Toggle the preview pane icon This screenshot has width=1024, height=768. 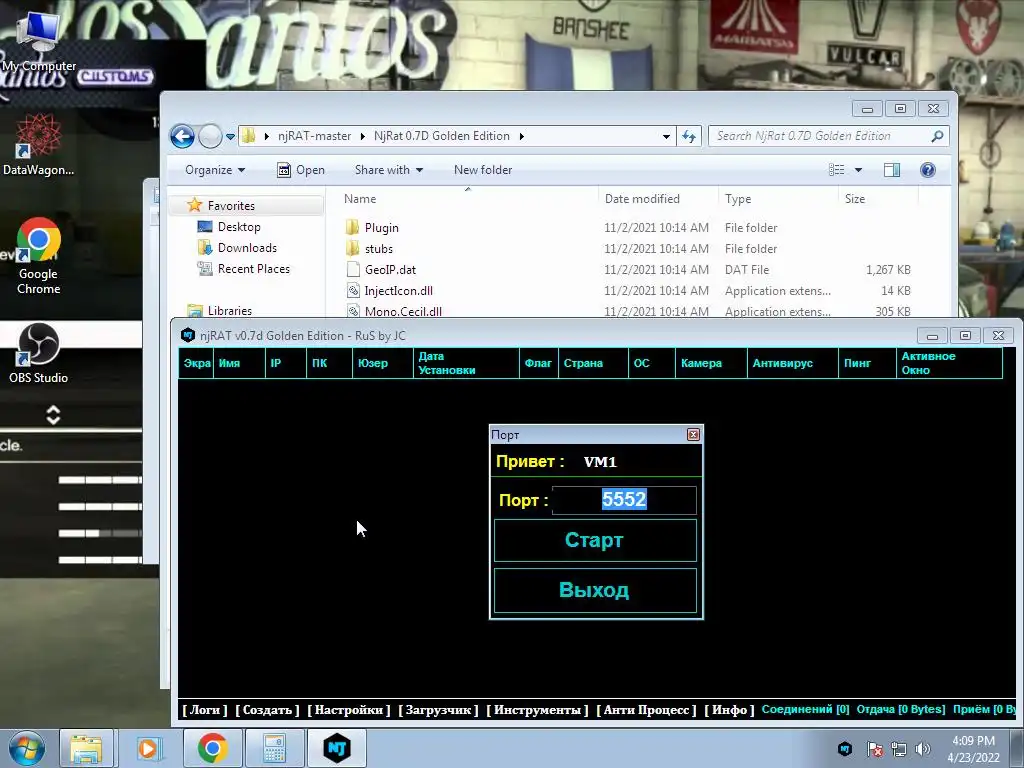click(x=891, y=170)
